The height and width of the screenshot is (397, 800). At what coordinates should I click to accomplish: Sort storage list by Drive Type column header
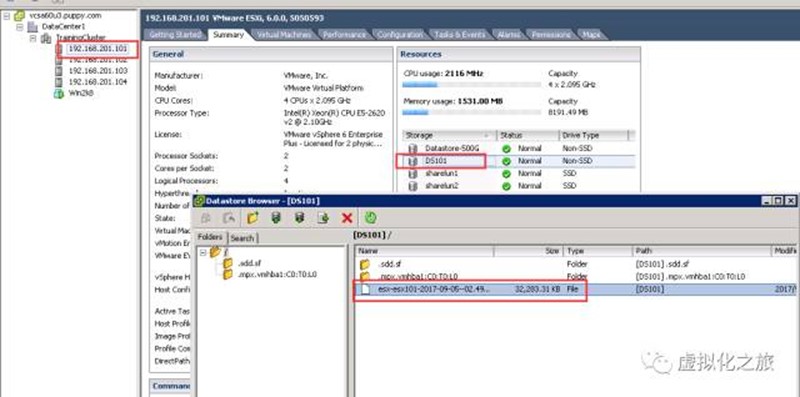594,135
